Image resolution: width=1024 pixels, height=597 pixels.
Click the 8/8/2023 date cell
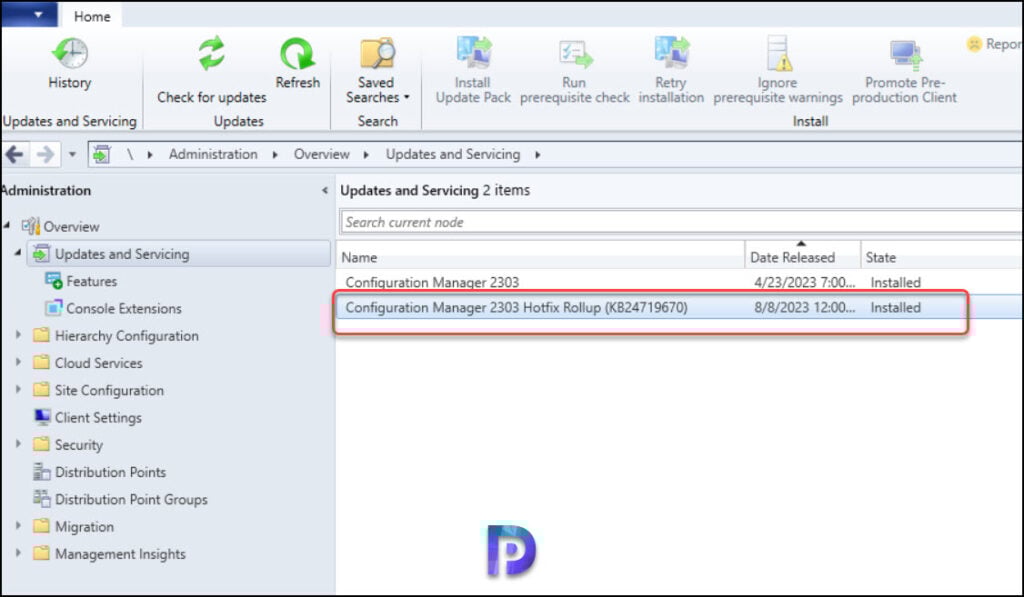pyautogui.click(x=805, y=308)
